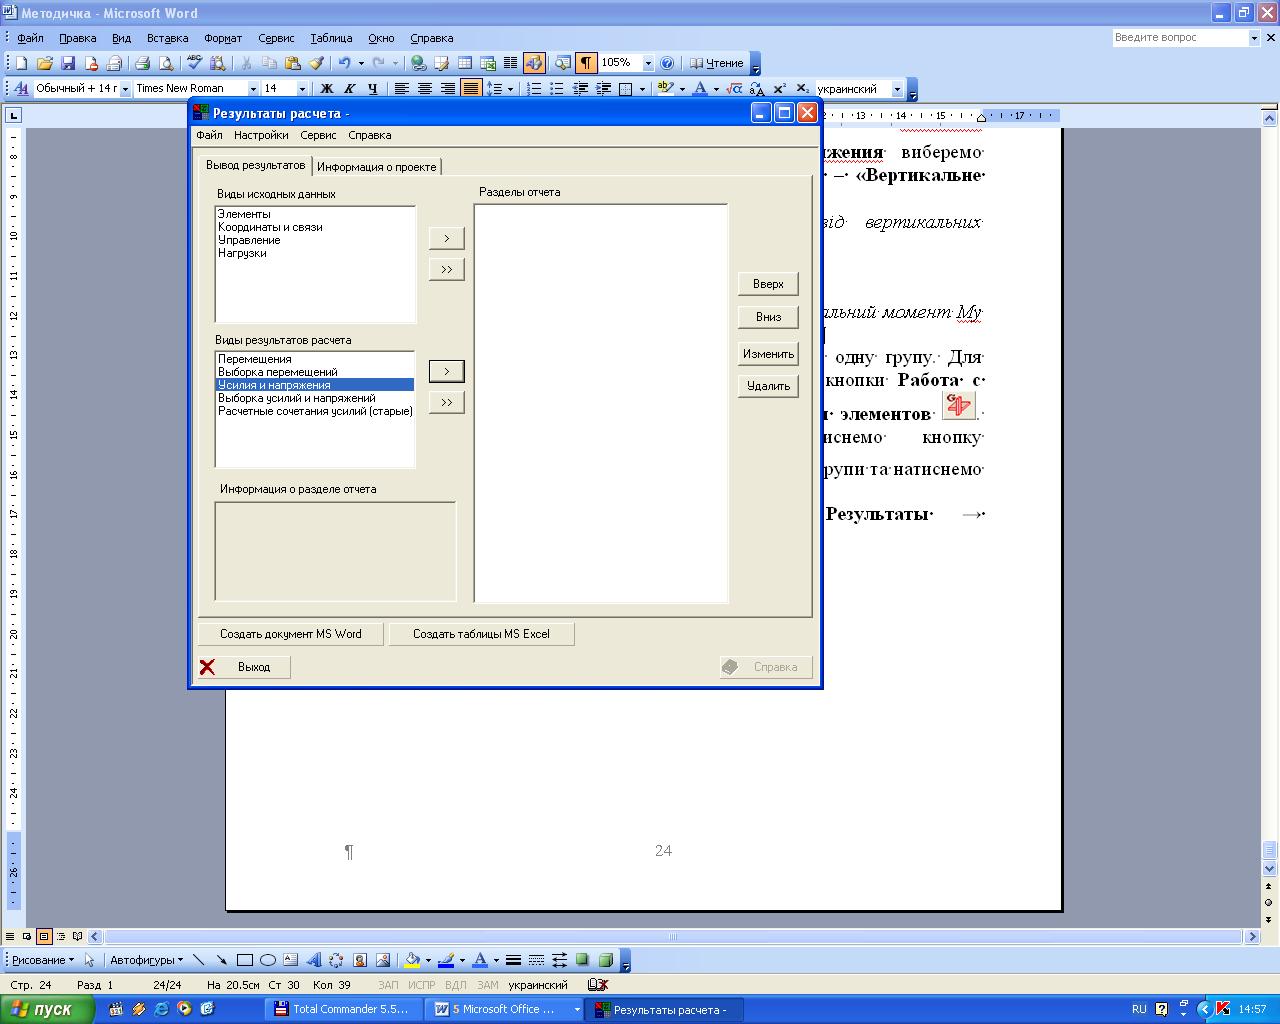This screenshot has width=1280, height=1024.
Task: Open the style 'Обычный + 14' dropdown
Action: coord(125,89)
